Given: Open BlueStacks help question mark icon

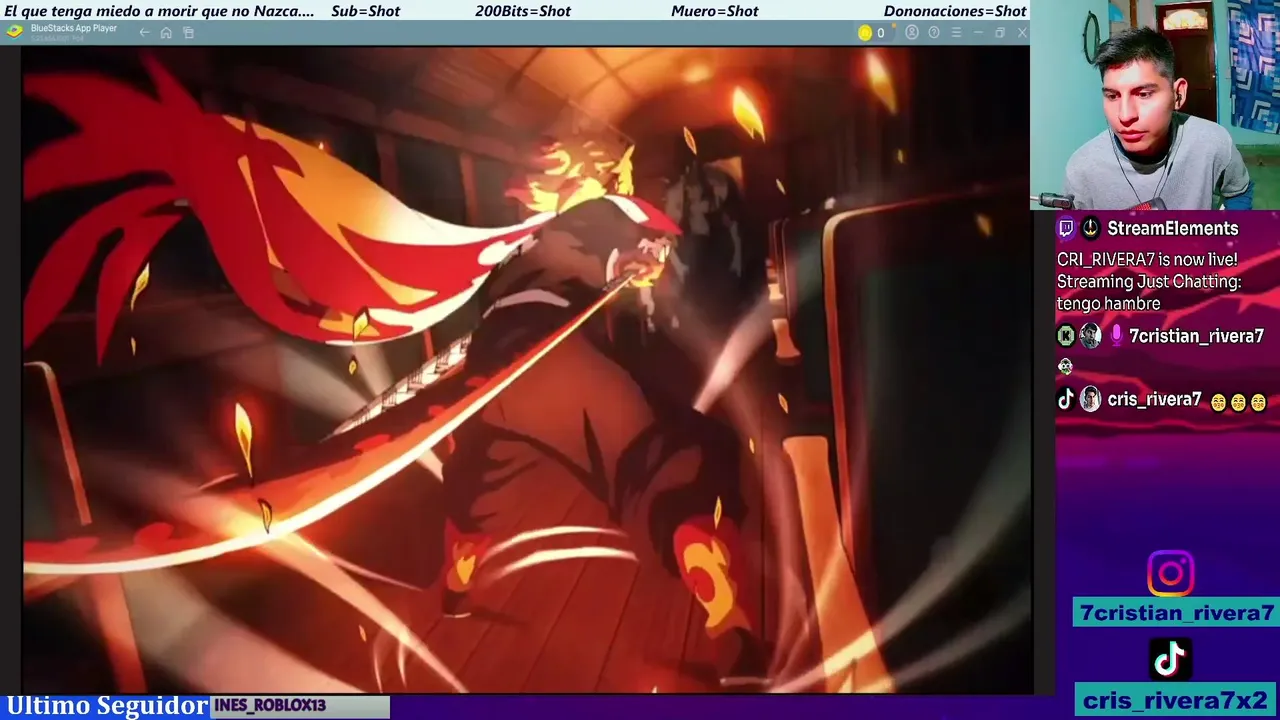Looking at the screenshot, I should coord(934,33).
